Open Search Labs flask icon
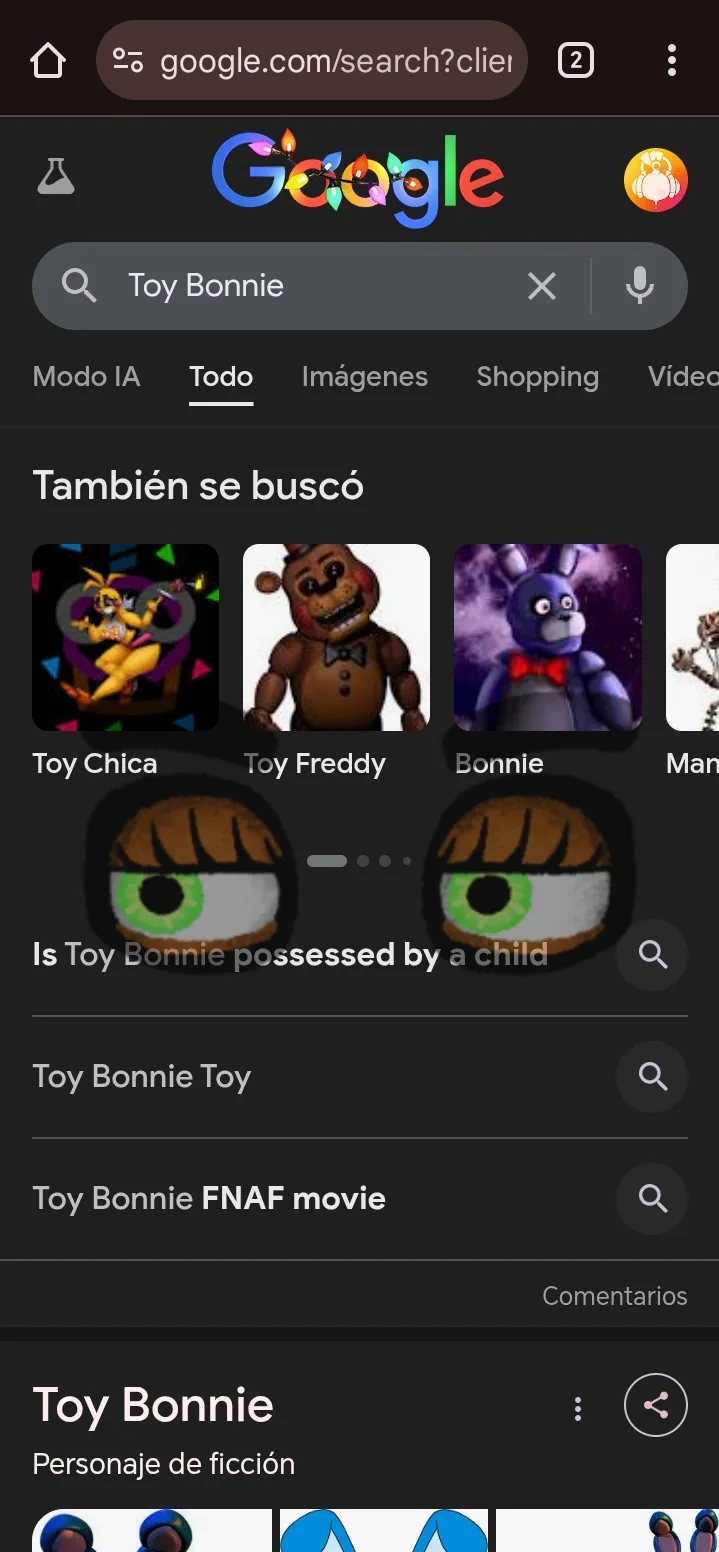Image resolution: width=719 pixels, height=1552 pixels. 56,177
